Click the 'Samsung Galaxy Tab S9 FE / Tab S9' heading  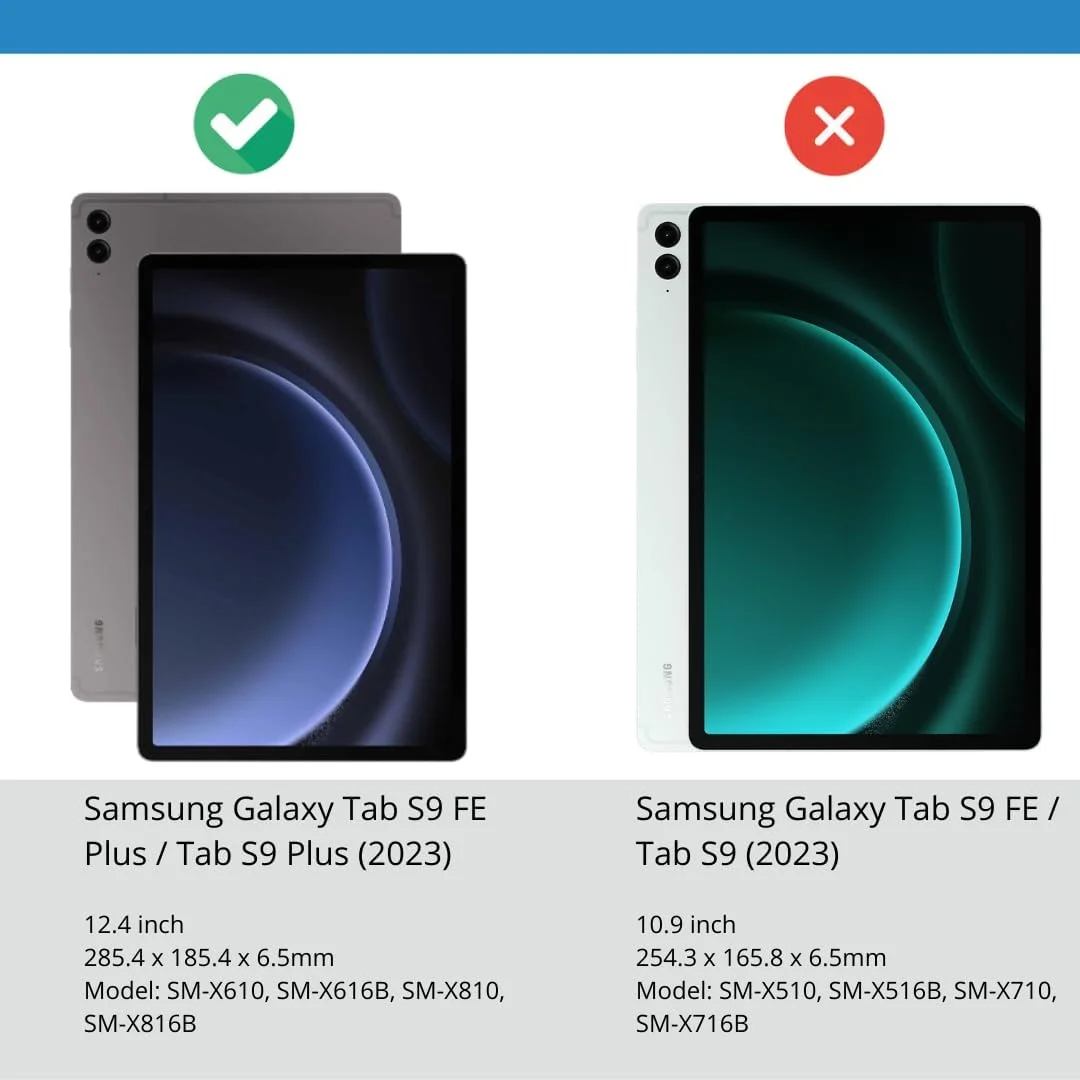(847, 831)
